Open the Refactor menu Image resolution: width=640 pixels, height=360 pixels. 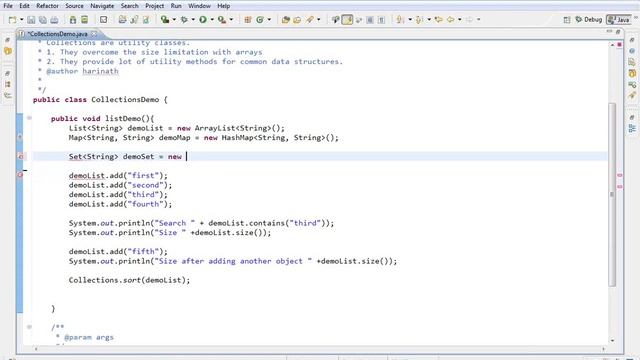pyautogui.click(x=47, y=6)
